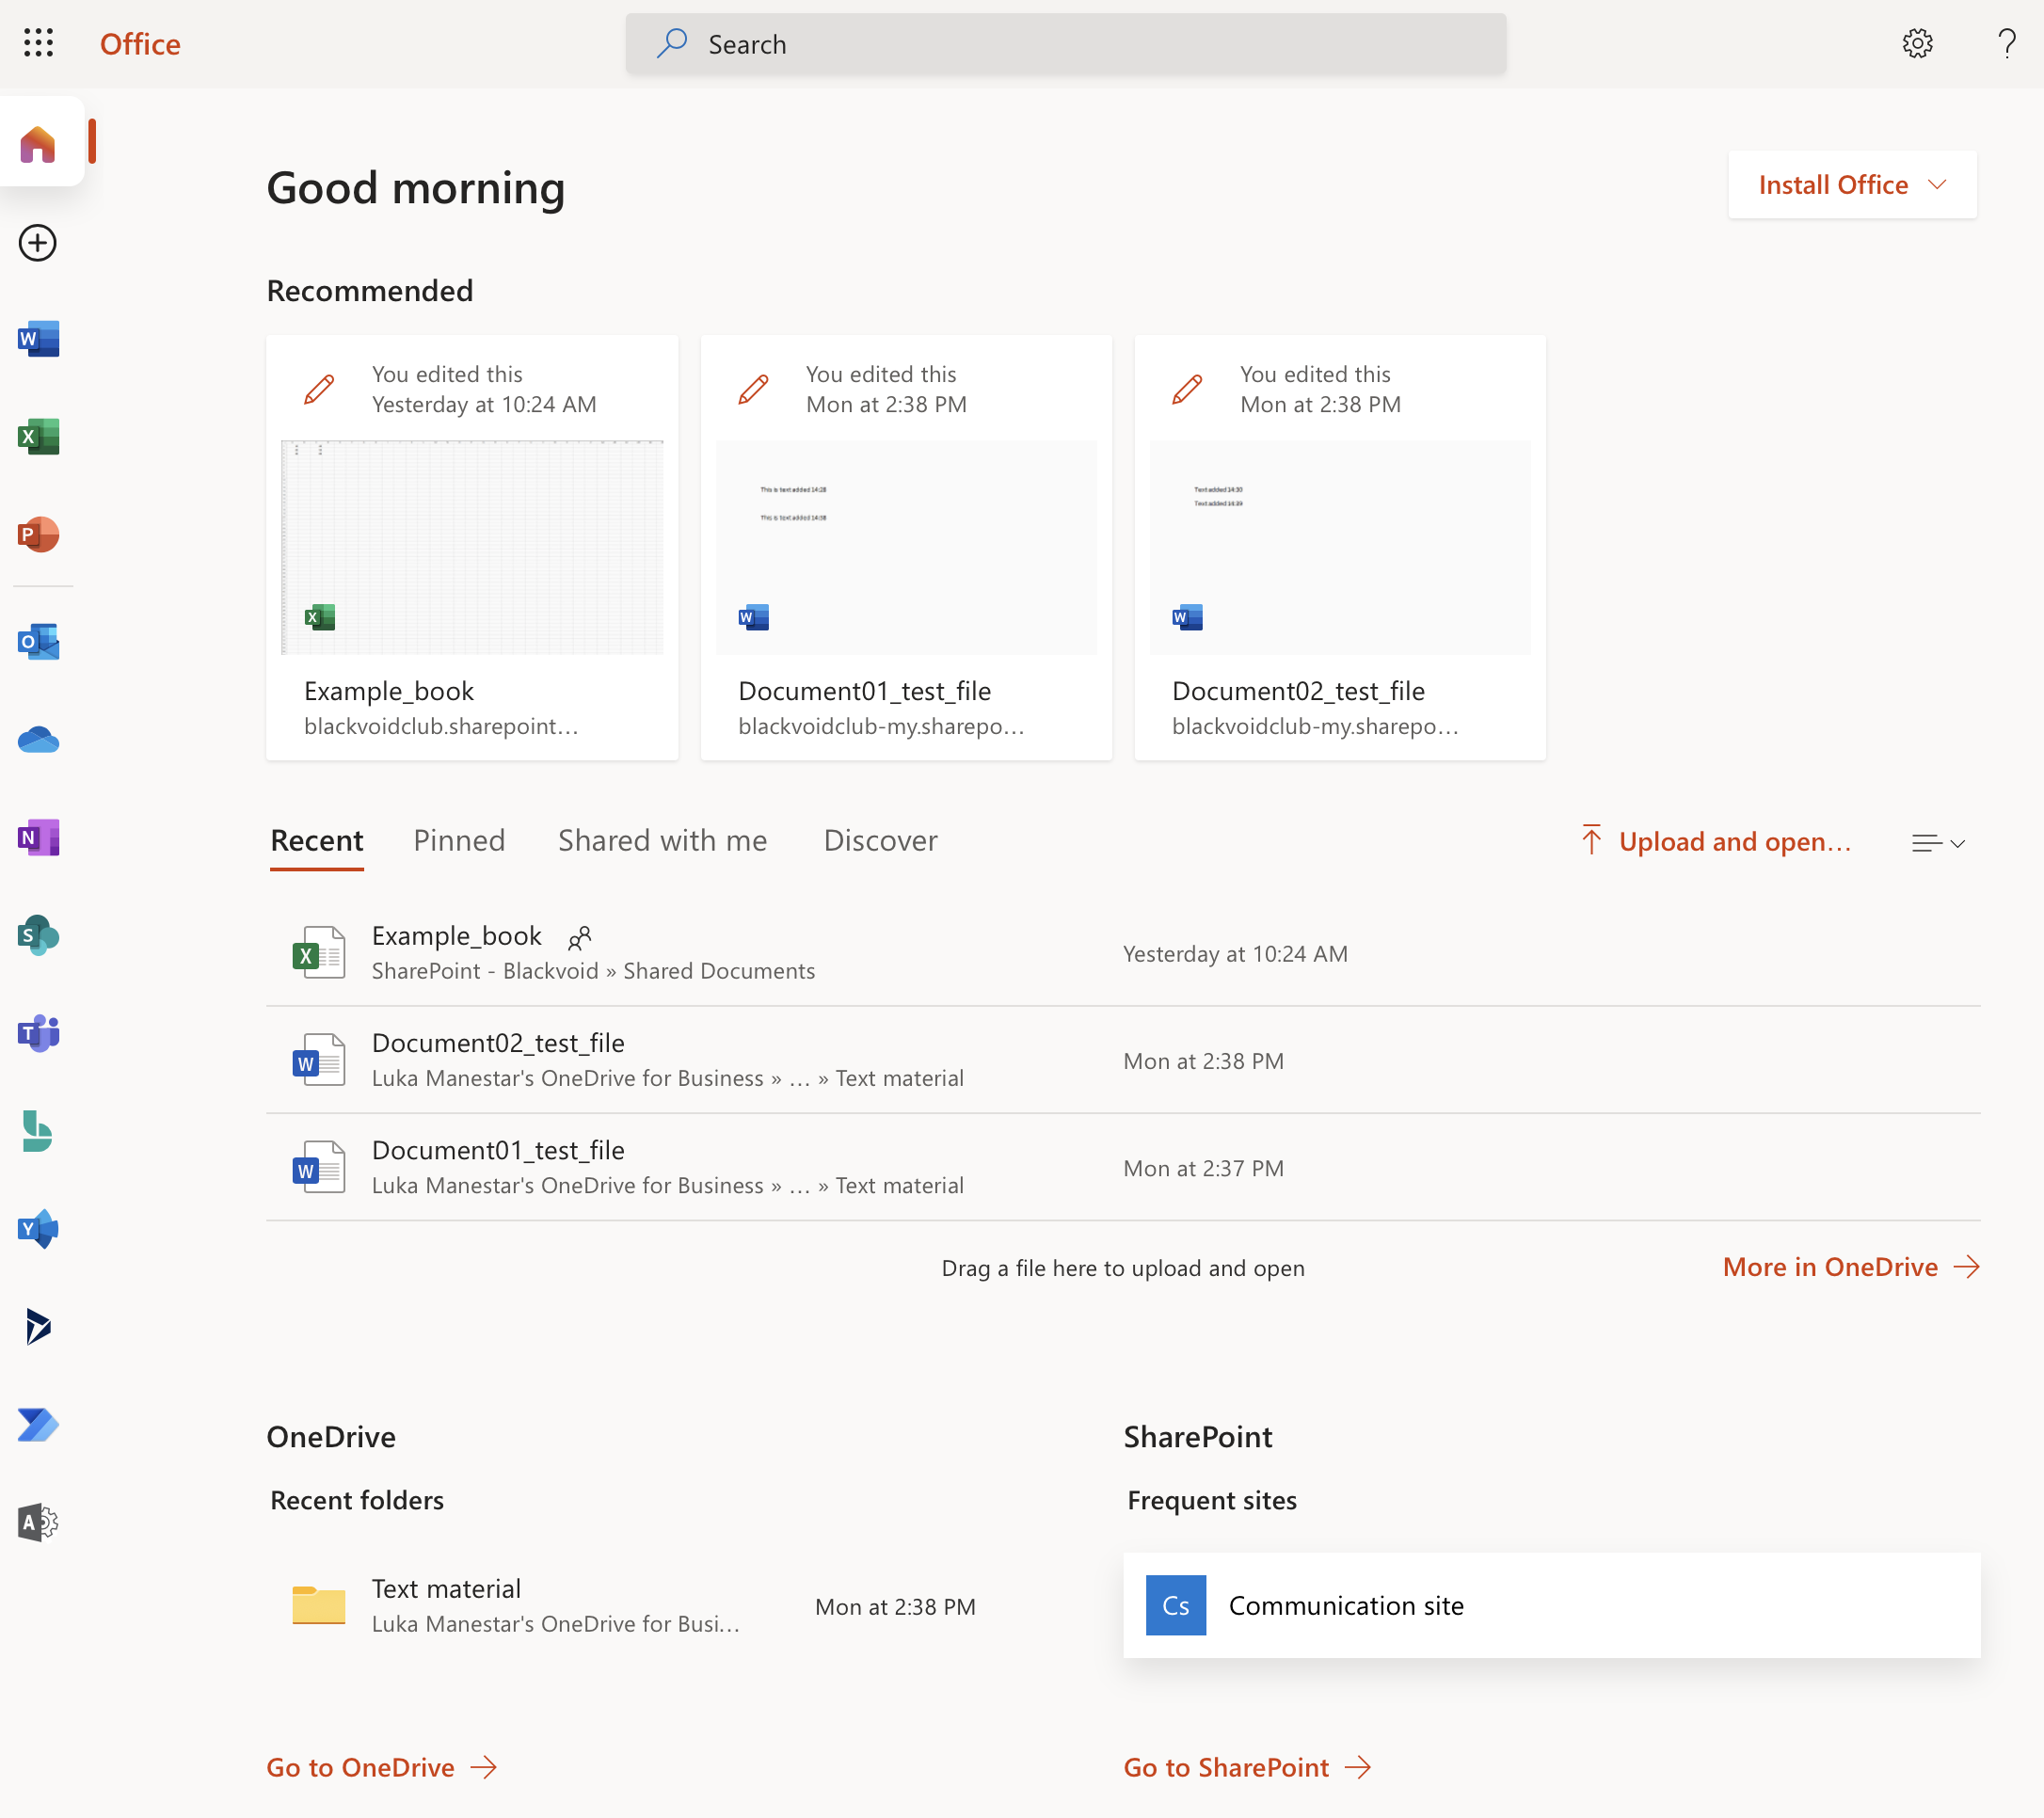Open Document01_test_file in the recent list

[1123, 1167]
